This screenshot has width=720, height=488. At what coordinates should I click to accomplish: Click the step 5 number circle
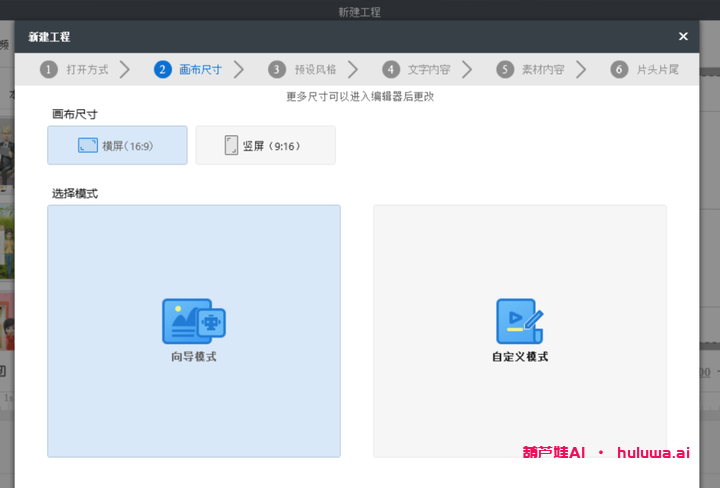point(505,70)
